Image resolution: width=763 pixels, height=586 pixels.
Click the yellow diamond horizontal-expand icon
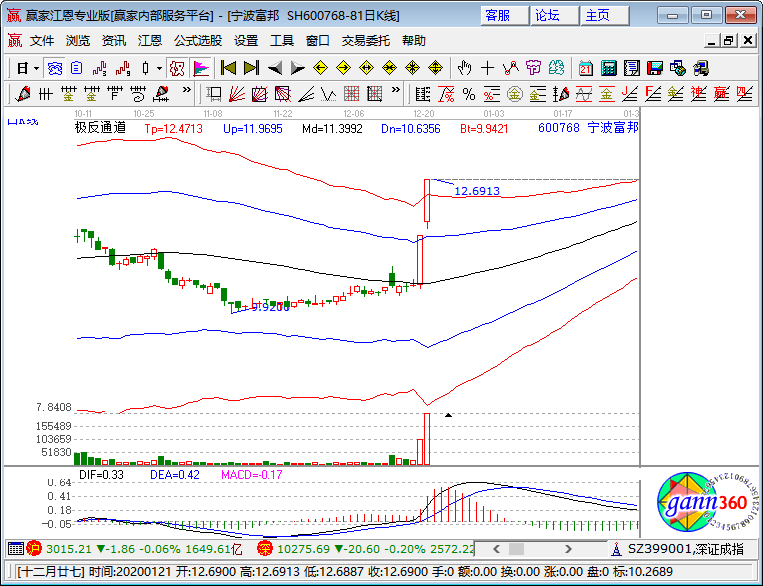366,68
